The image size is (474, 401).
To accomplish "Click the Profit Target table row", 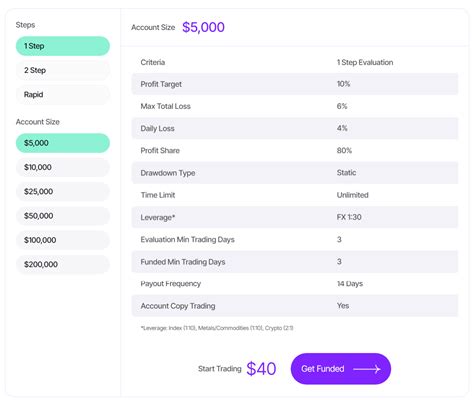I will 295,84.
